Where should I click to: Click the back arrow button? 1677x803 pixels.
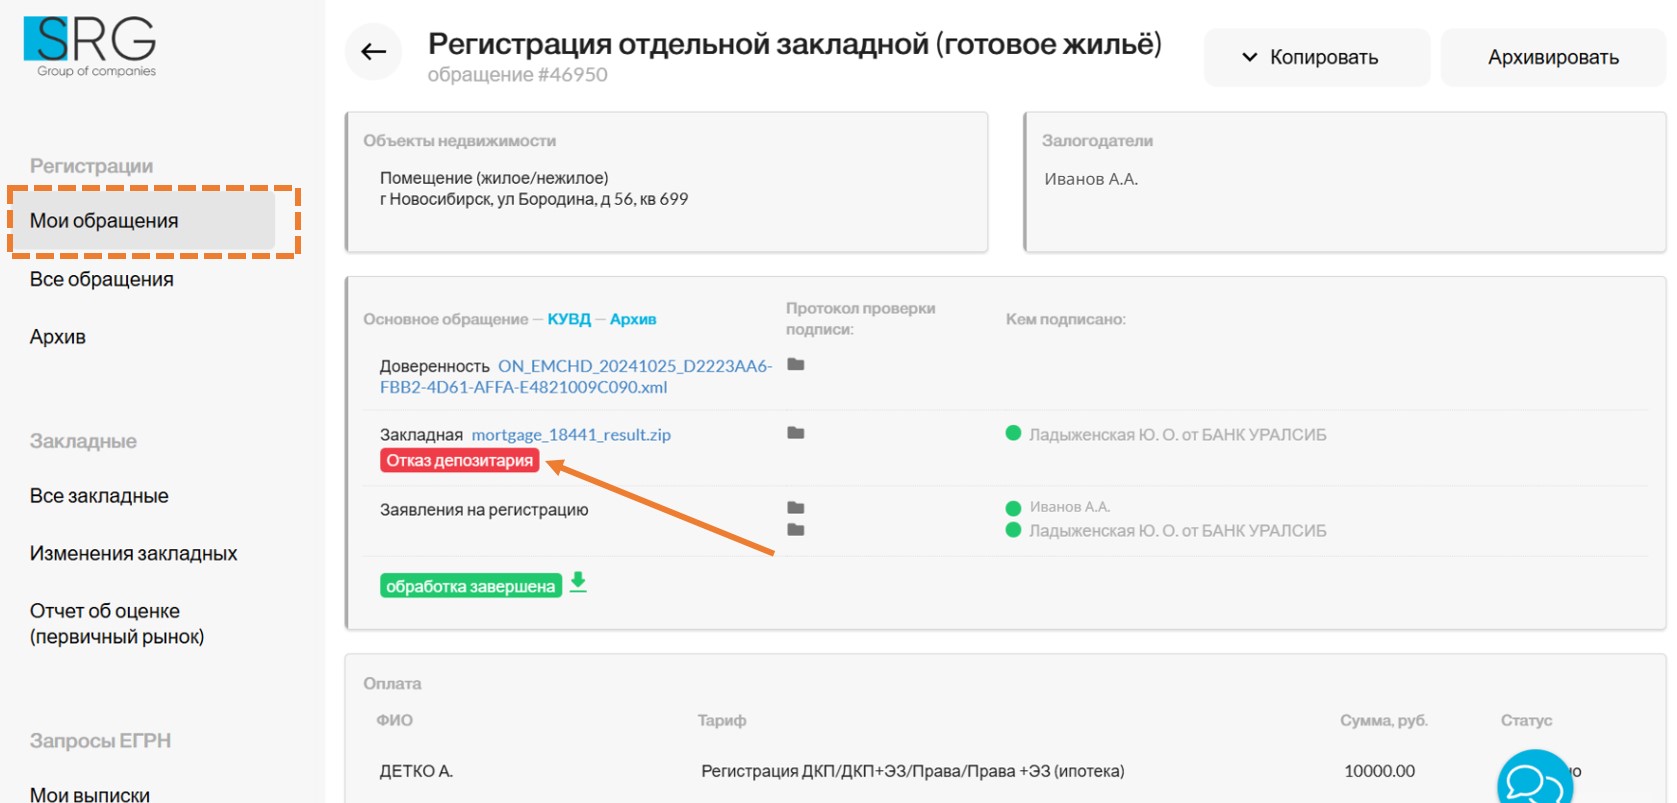point(373,52)
